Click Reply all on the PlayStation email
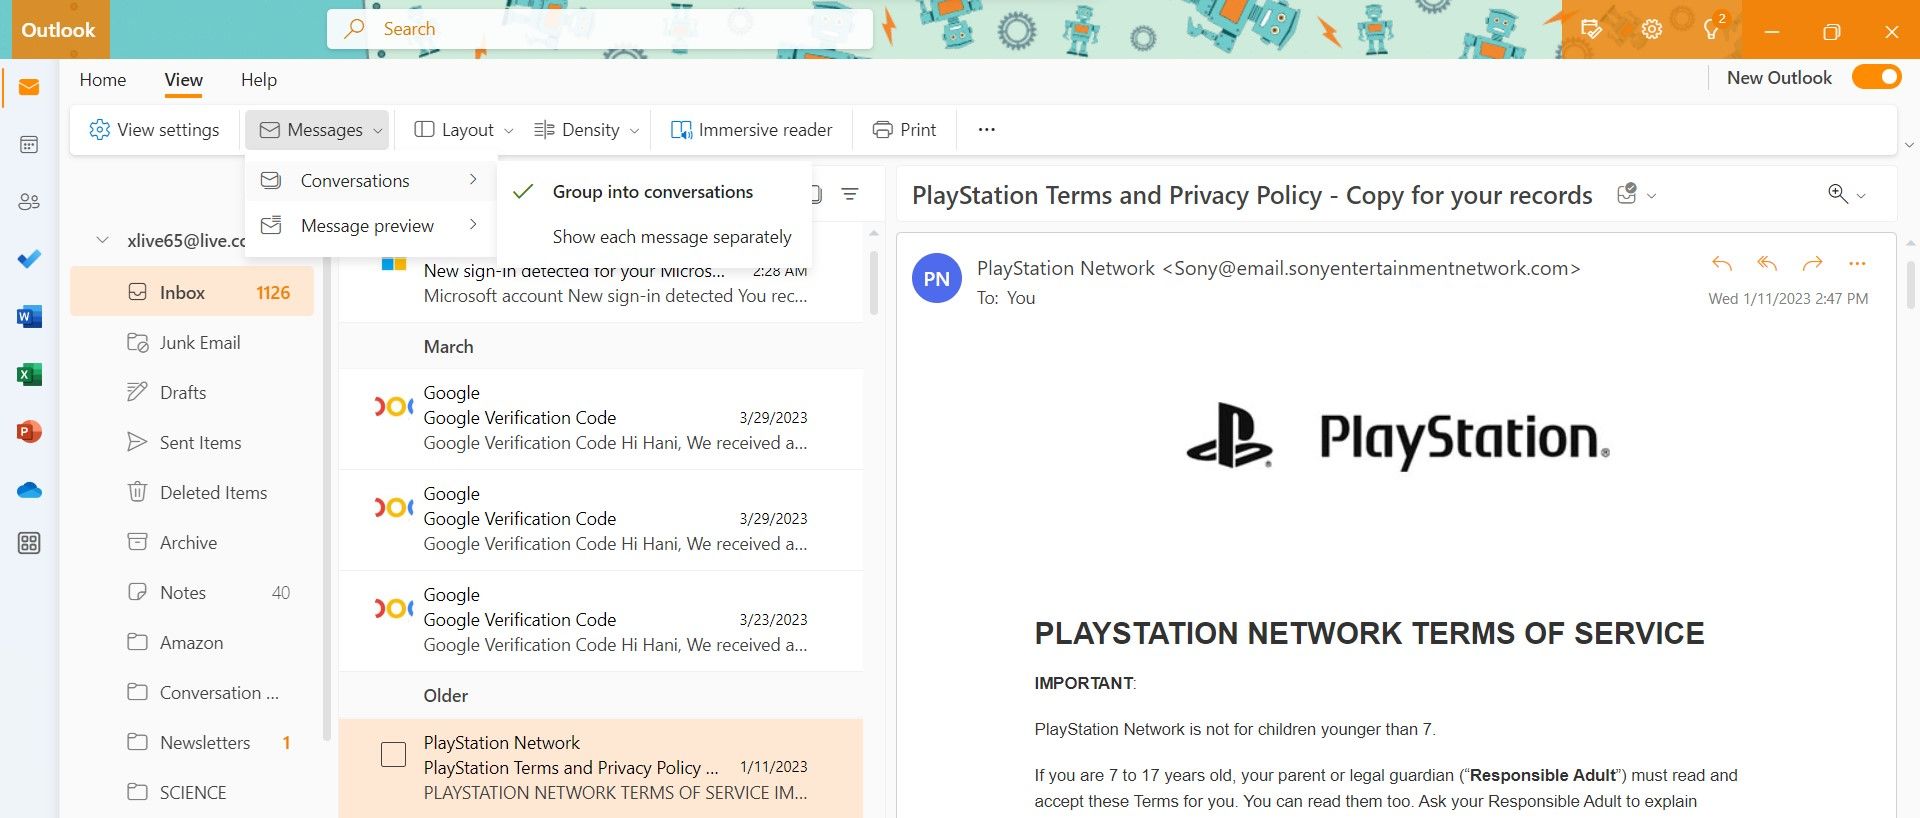 tap(1767, 264)
